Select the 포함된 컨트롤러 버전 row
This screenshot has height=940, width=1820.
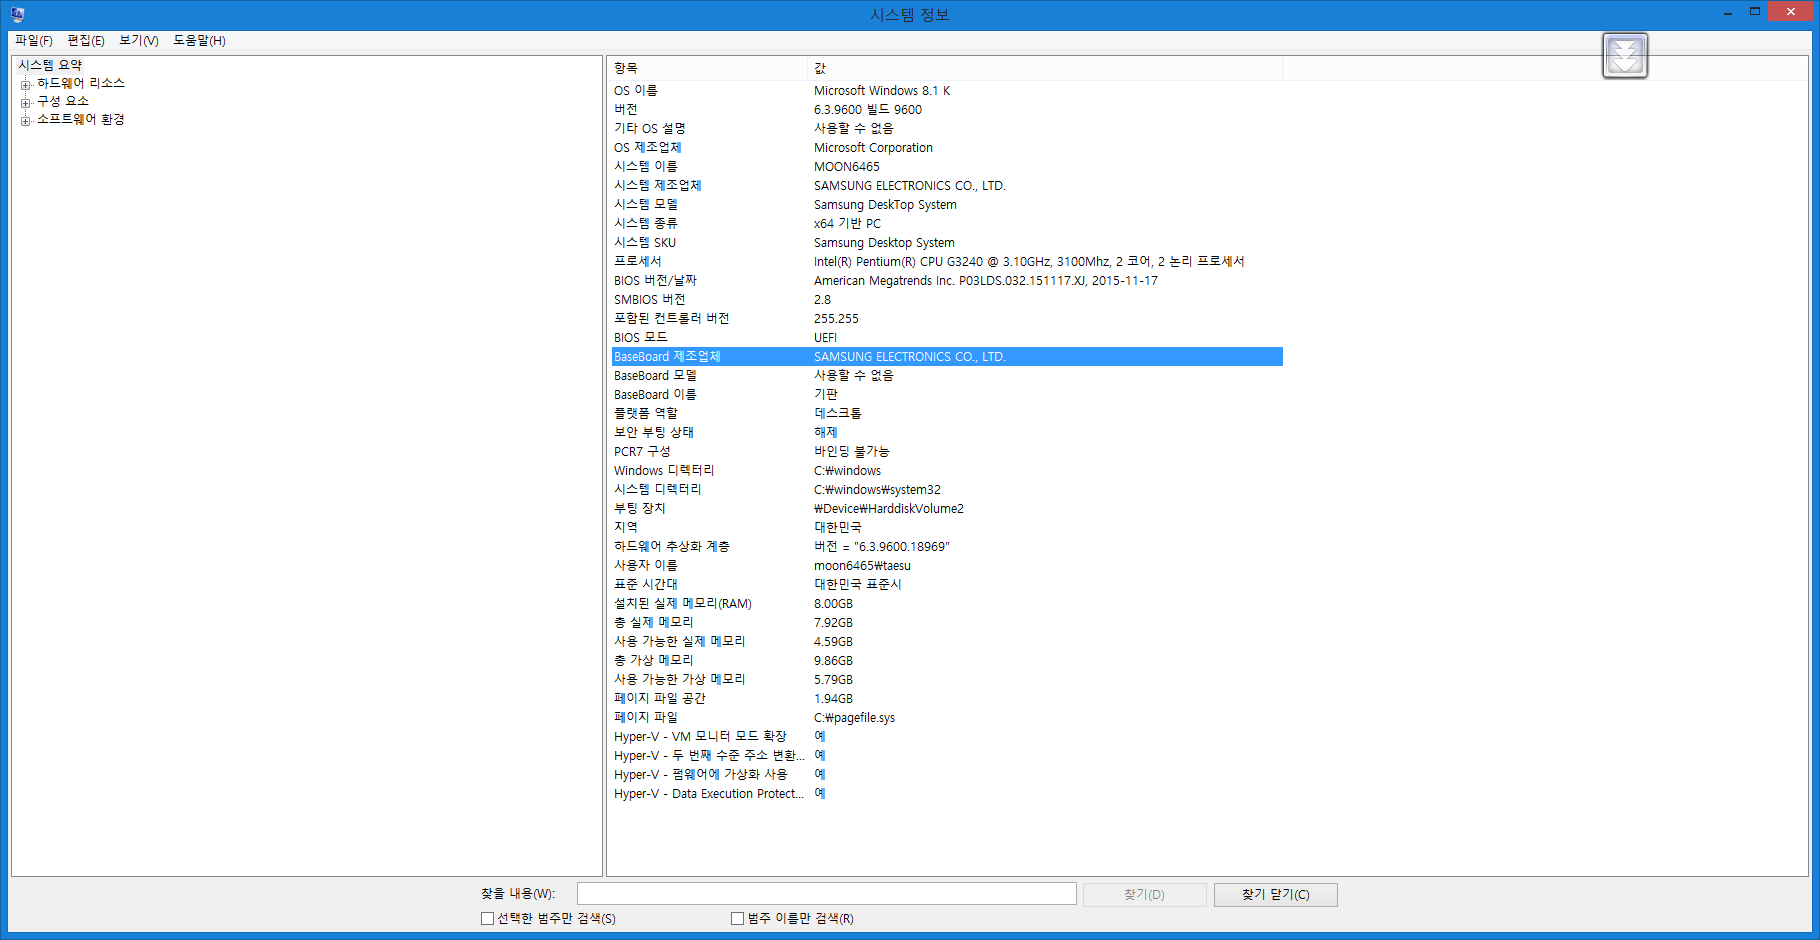pos(947,319)
